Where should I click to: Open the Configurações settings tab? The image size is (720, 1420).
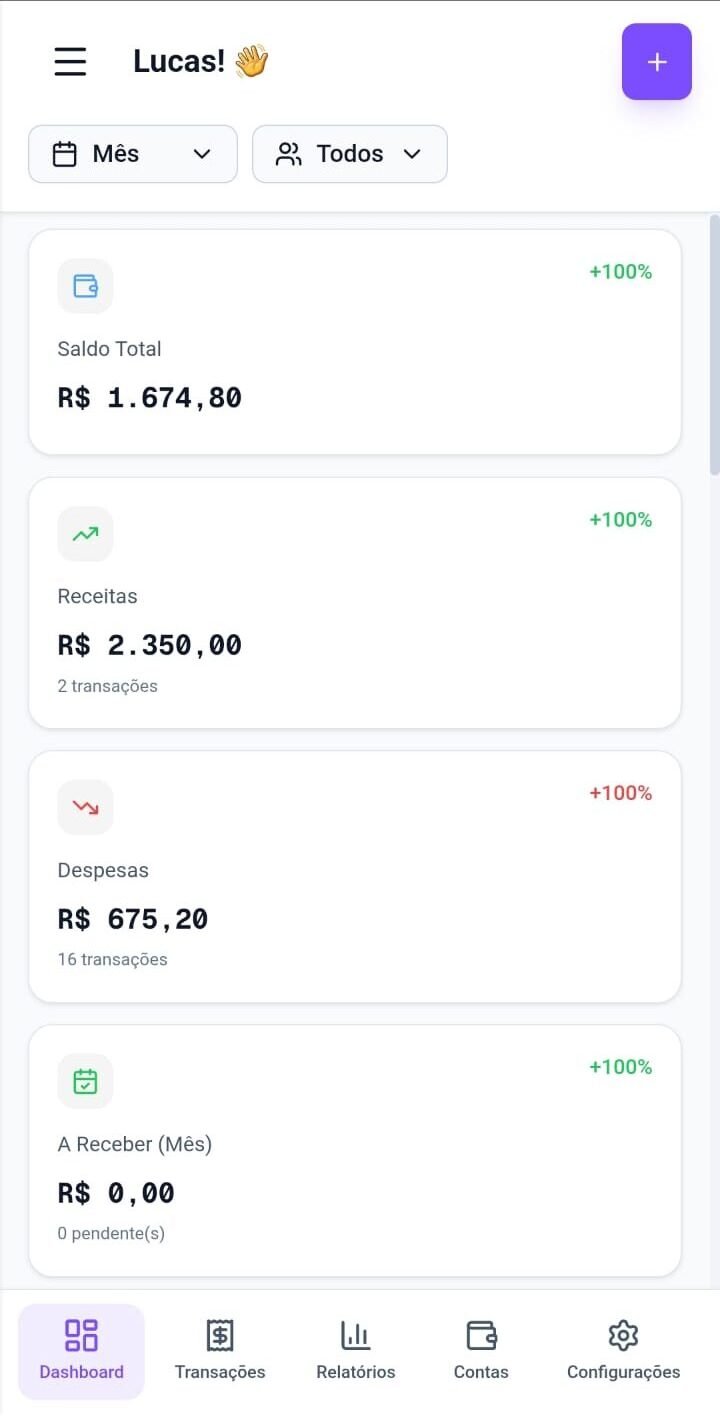click(623, 1350)
